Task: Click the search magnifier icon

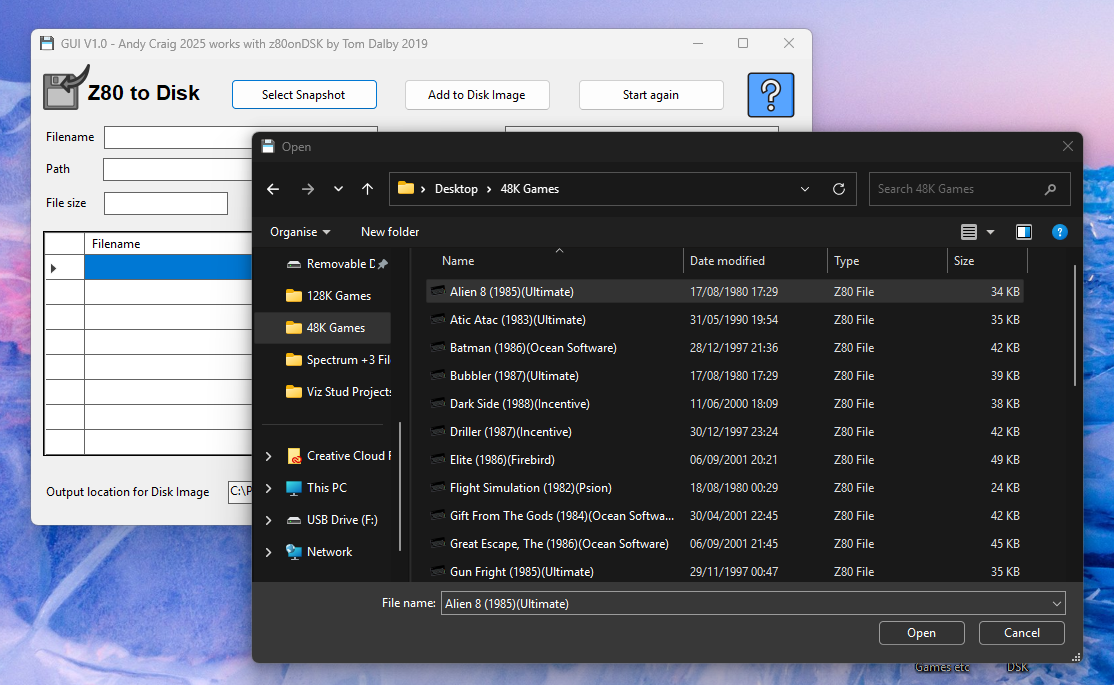Action: pyautogui.click(x=1050, y=189)
